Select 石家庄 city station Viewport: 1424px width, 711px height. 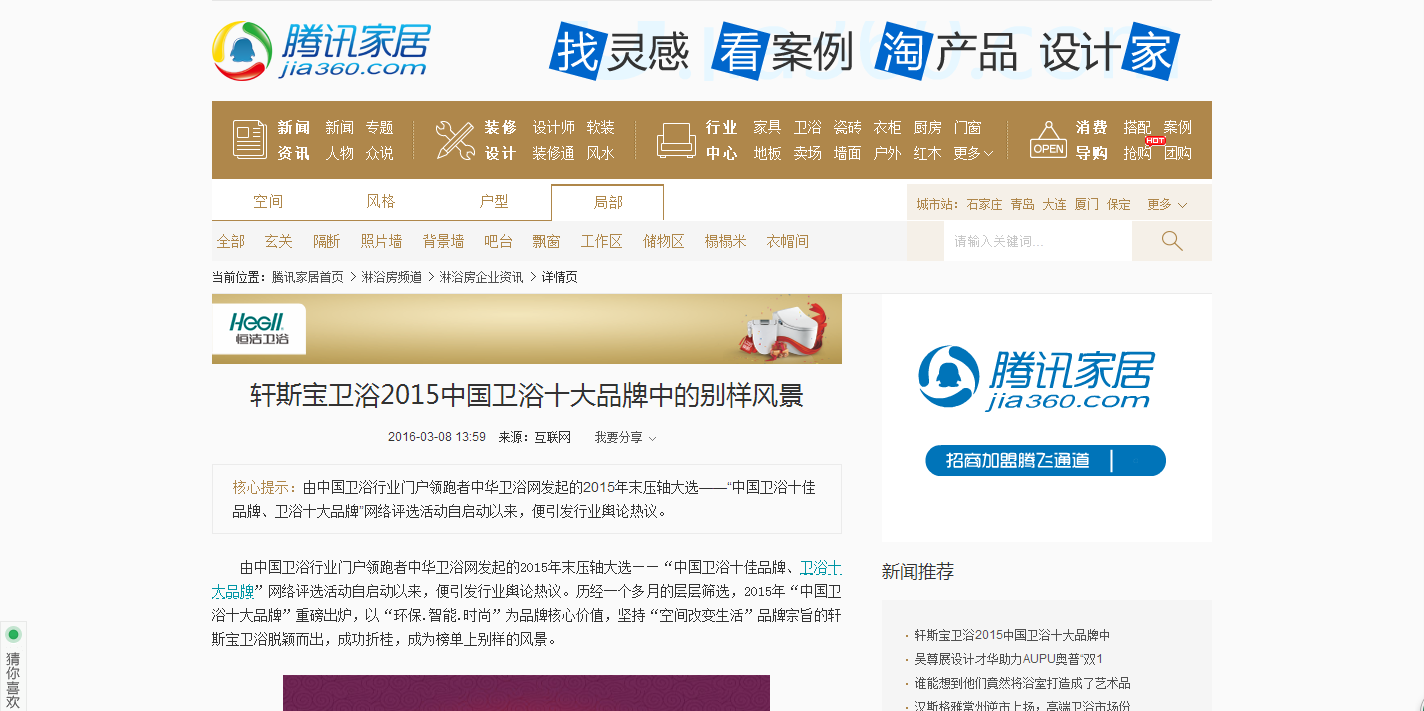(984, 204)
